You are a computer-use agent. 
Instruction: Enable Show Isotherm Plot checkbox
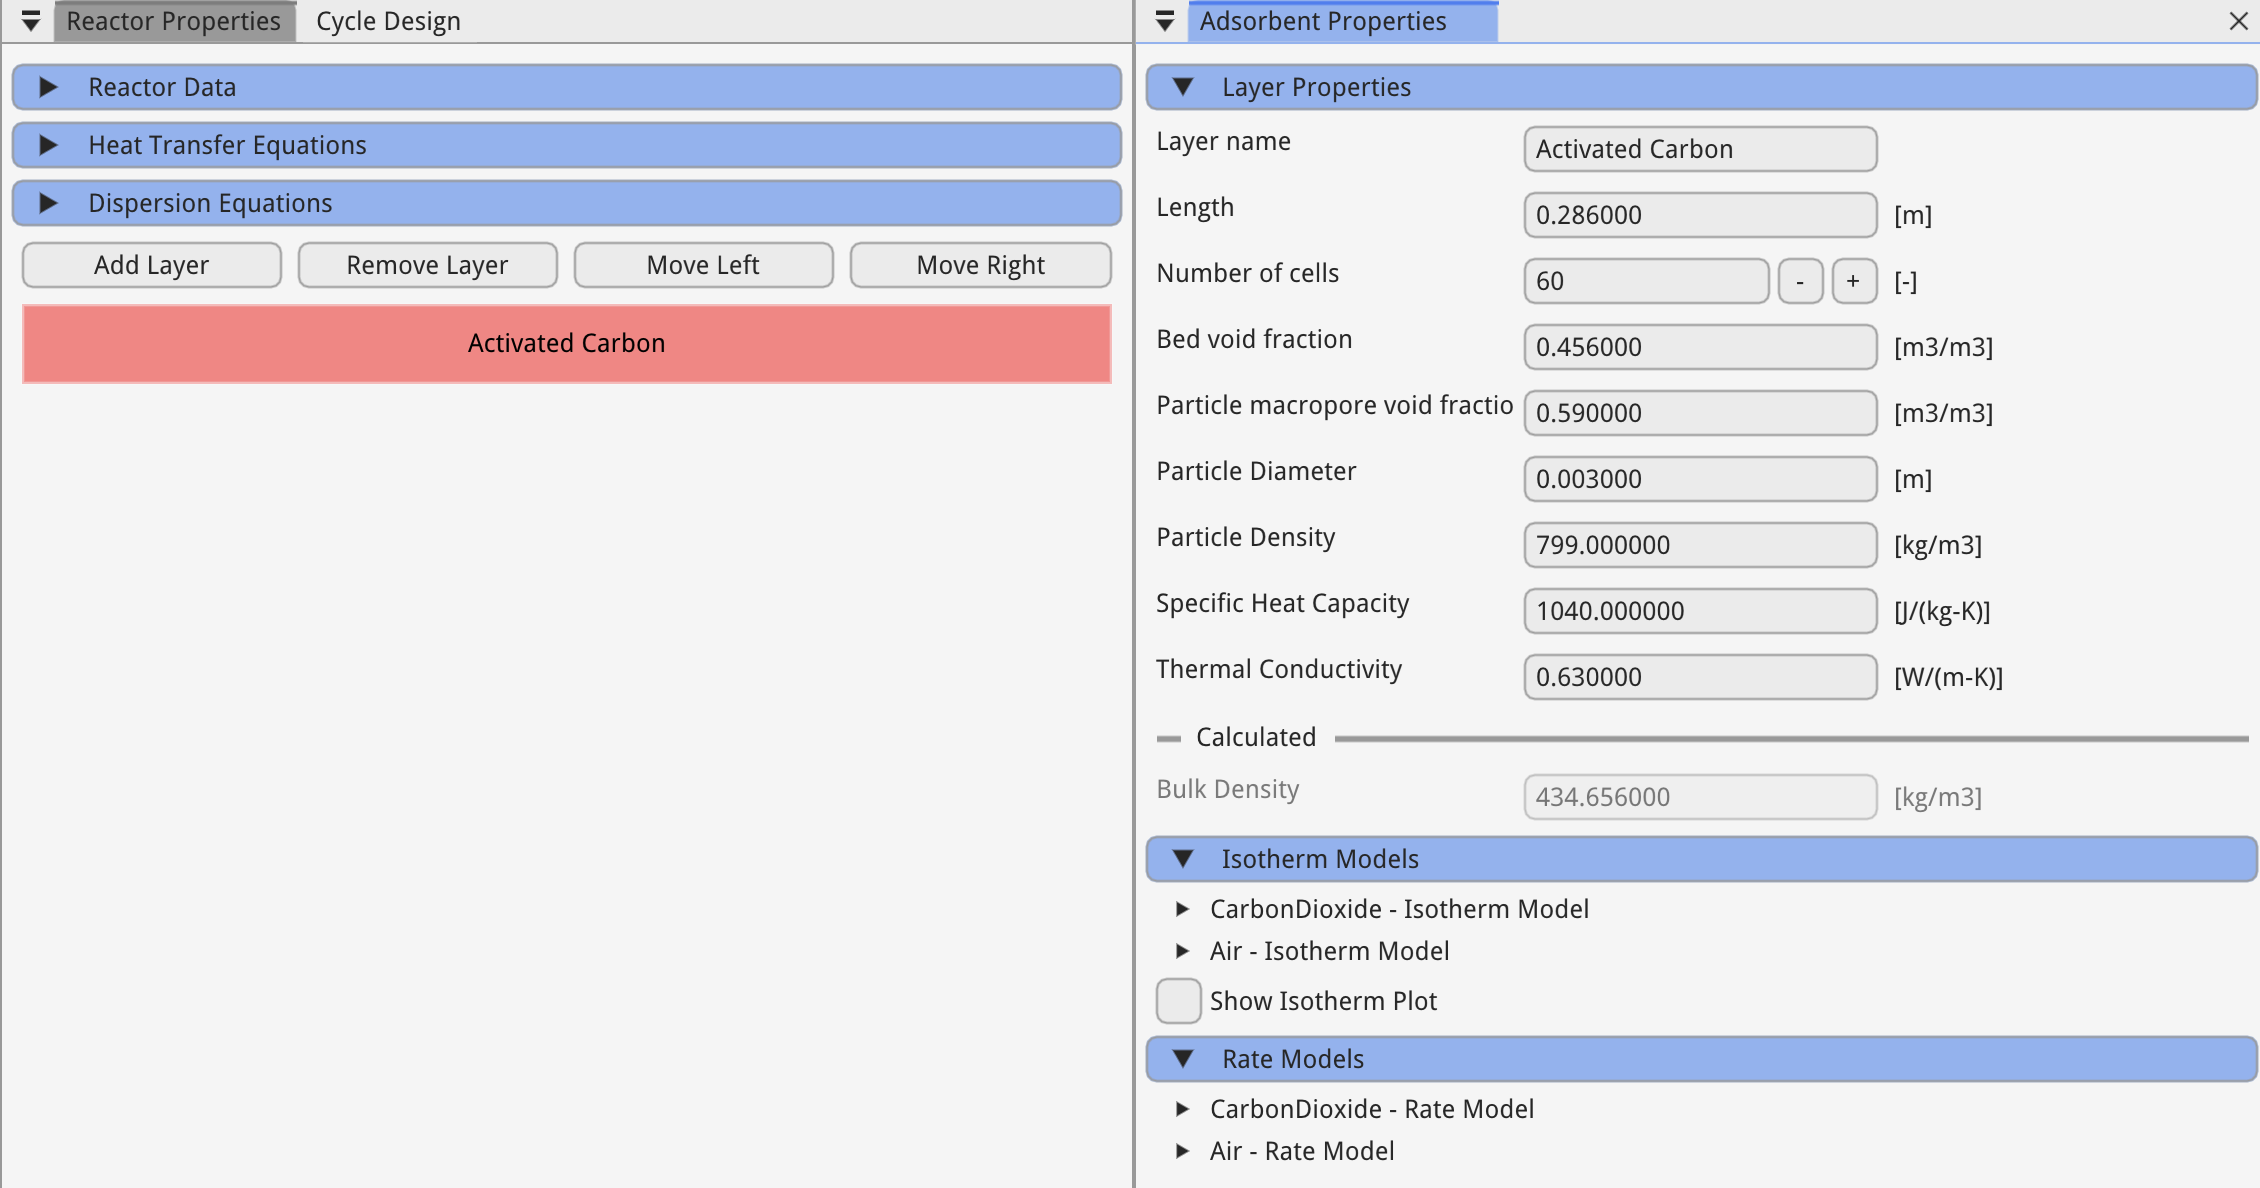pos(1178,1001)
